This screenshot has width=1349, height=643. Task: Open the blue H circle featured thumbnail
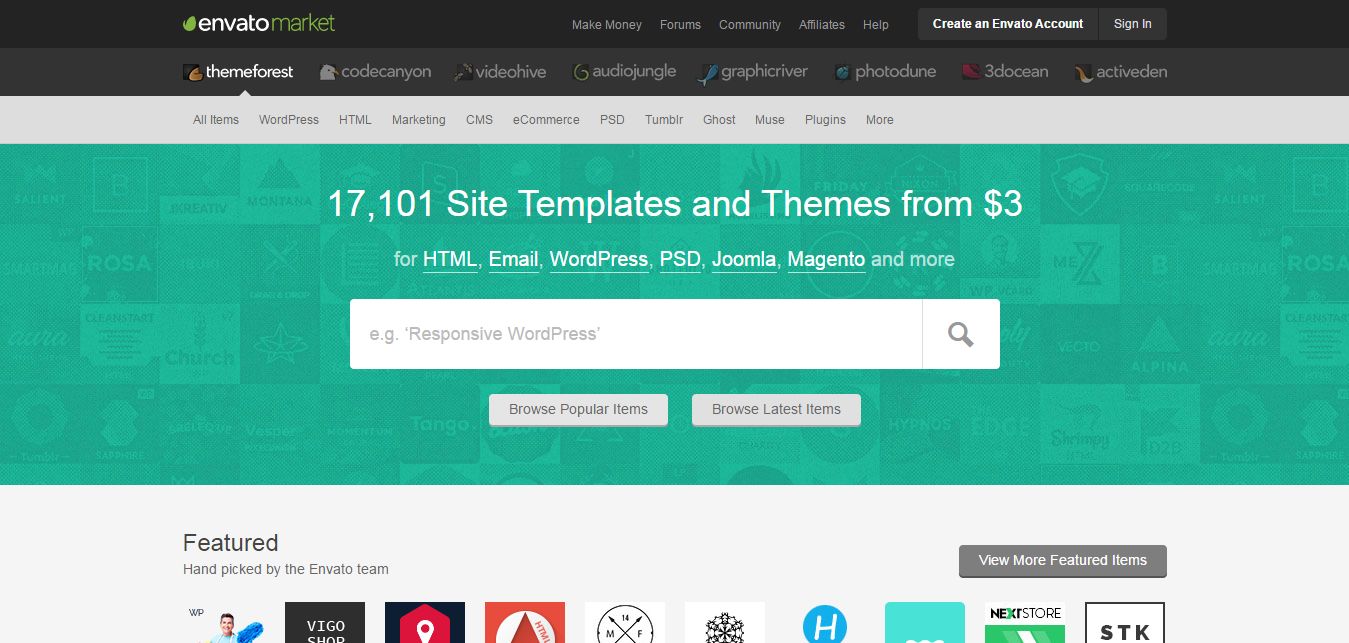pyautogui.click(x=825, y=622)
